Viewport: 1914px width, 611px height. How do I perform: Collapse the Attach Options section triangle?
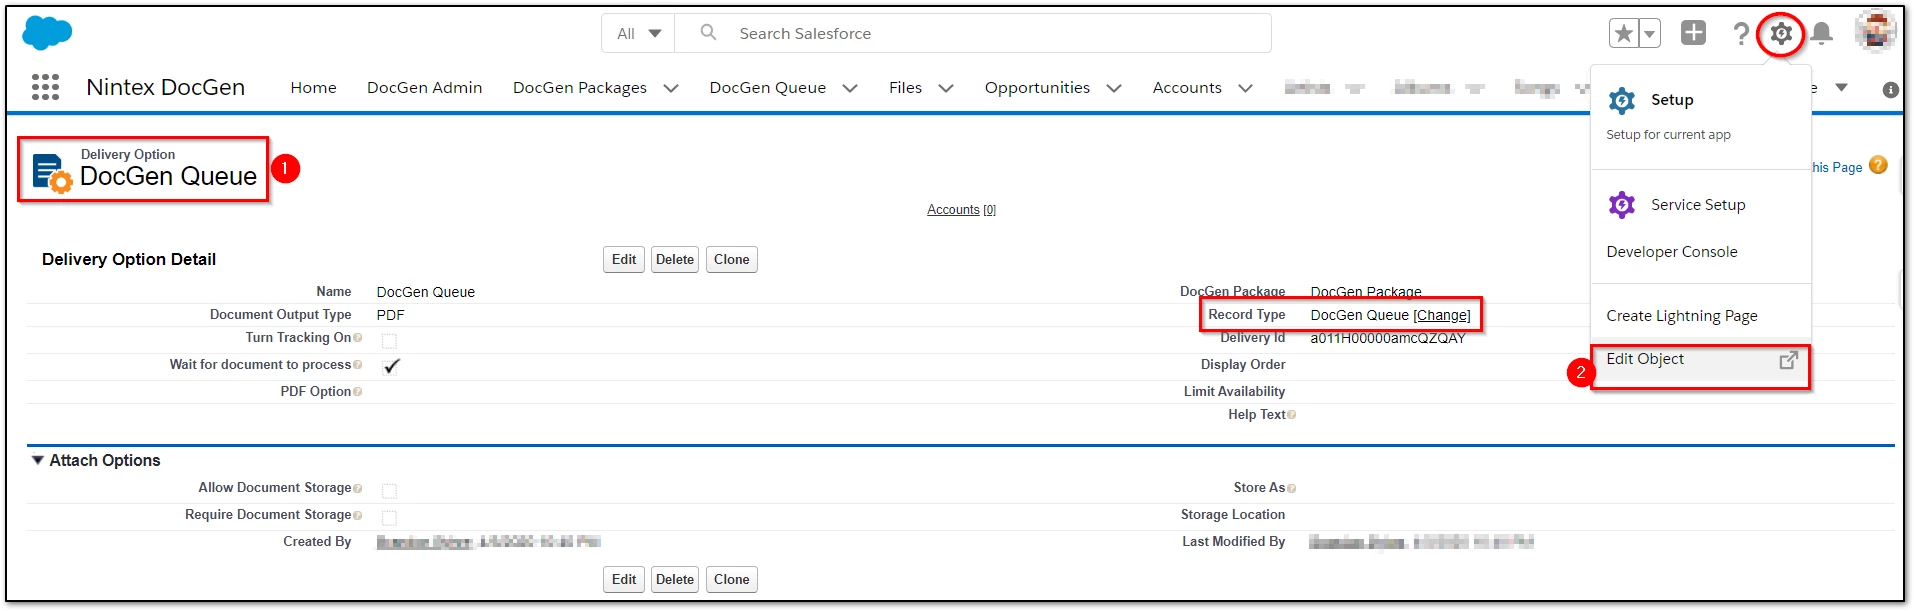point(38,460)
